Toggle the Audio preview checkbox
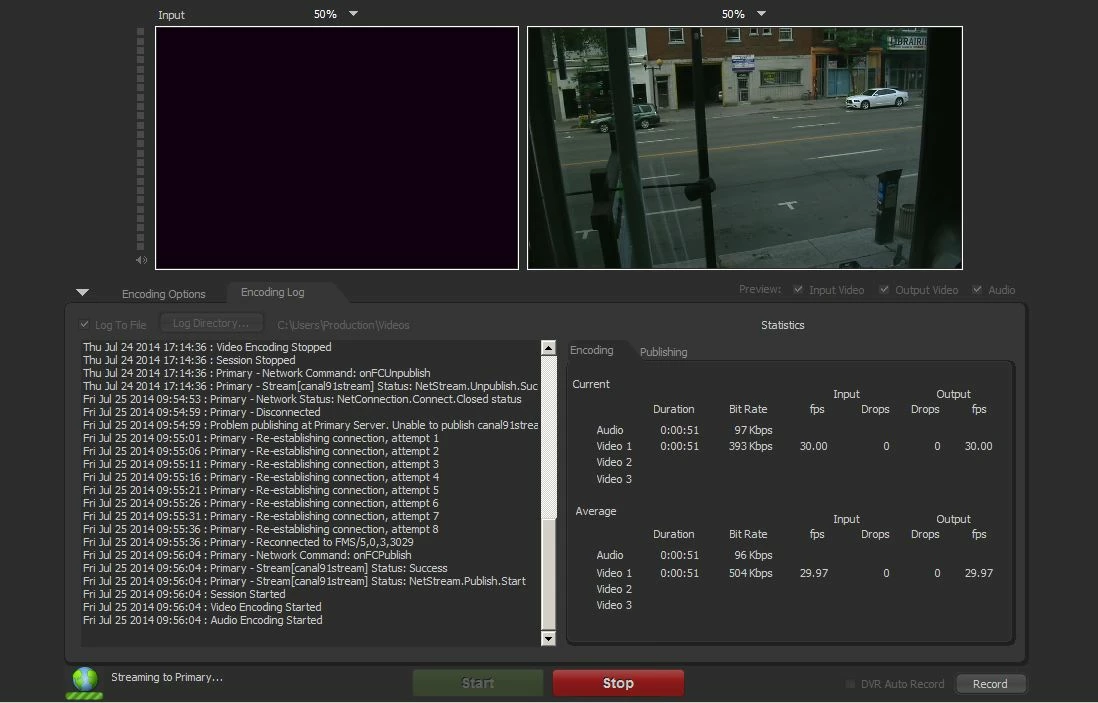1098x703 pixels. point(978,289)
